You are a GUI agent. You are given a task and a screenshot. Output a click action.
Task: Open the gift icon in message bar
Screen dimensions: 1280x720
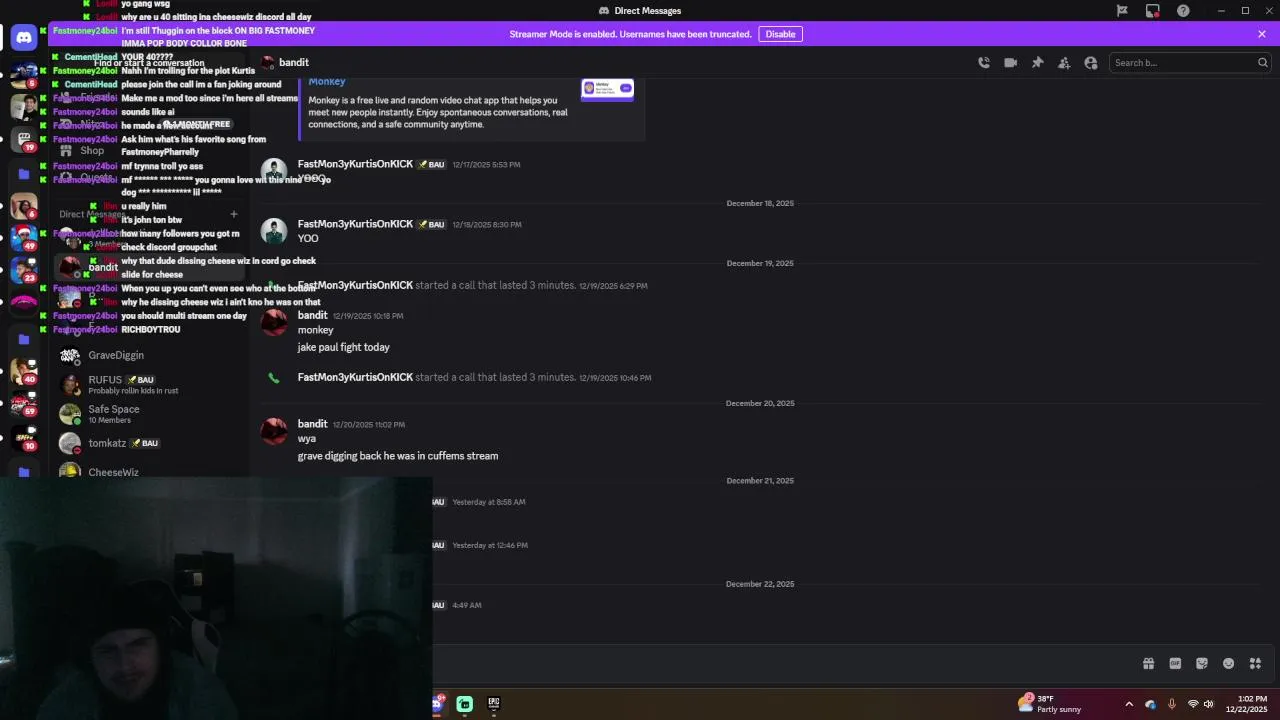(1149, 663)
